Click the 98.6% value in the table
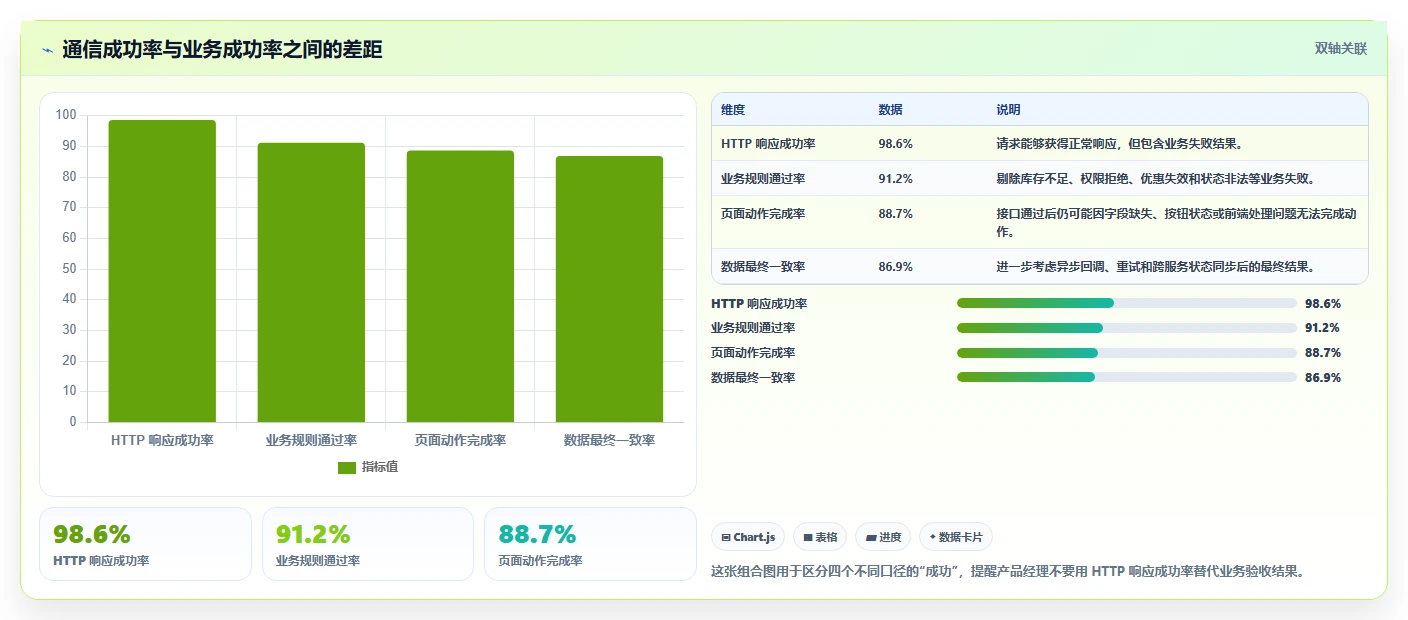The height and width of the screenshot is (620, 1408). click(x=895, y=144)
